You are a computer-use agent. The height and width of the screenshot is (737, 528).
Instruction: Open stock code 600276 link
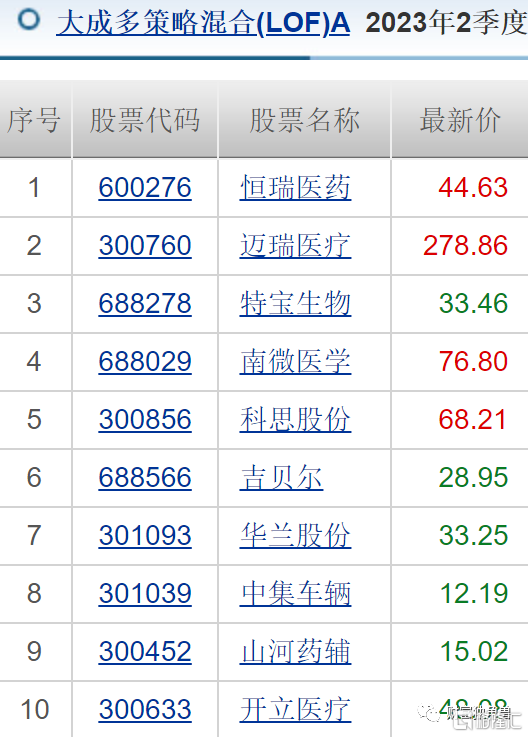click(x=145, y=188)
